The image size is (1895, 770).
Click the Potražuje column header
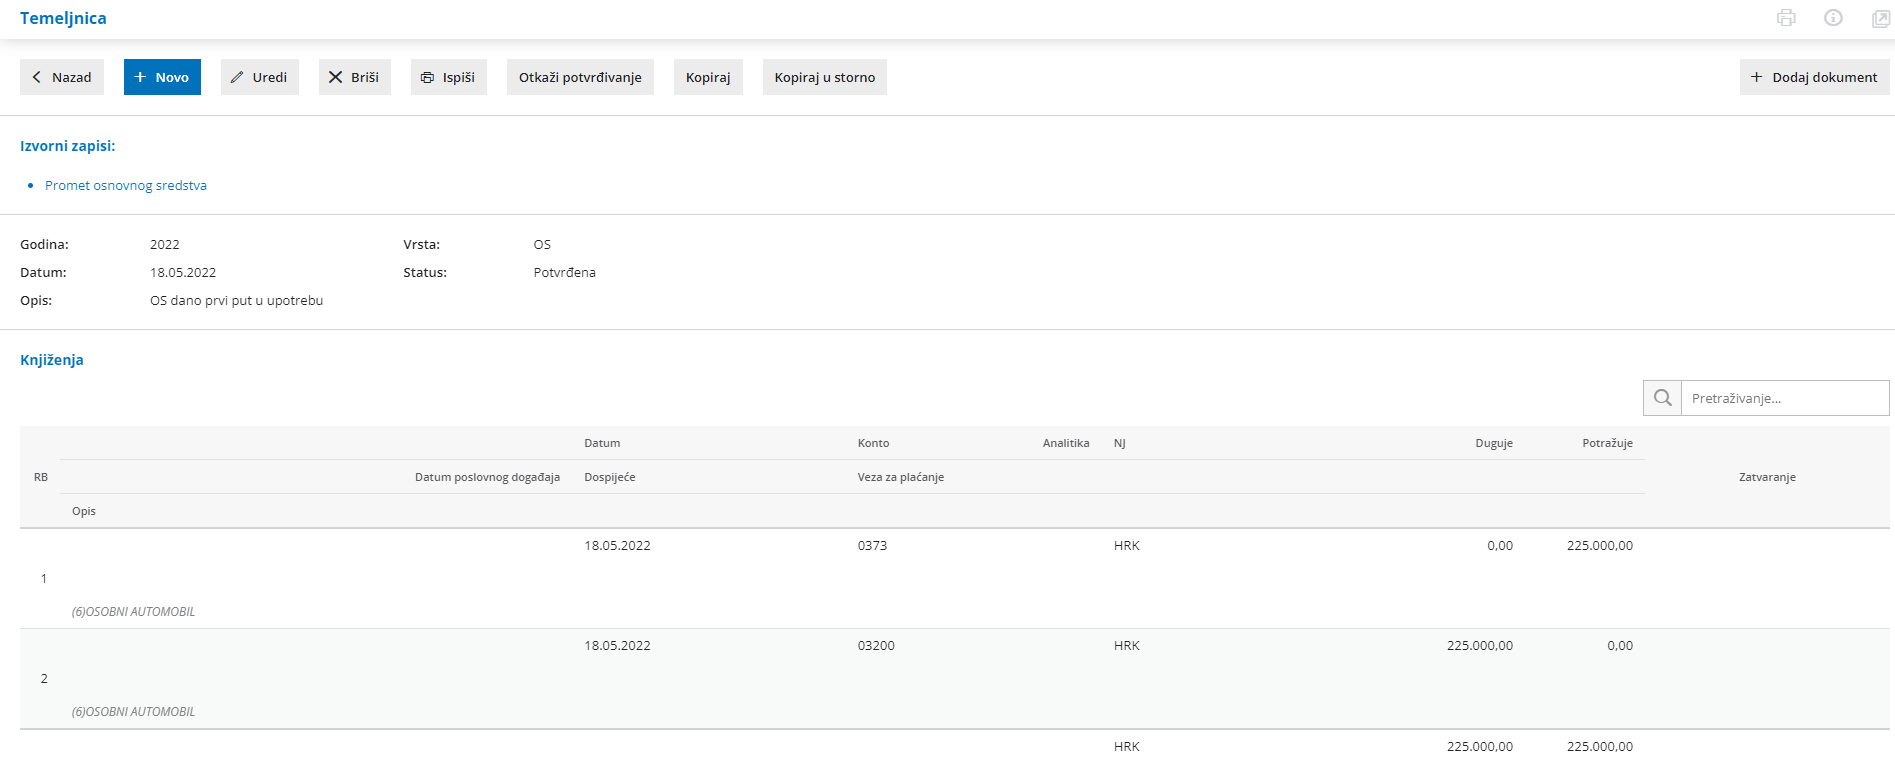[x=1607, y=443]
